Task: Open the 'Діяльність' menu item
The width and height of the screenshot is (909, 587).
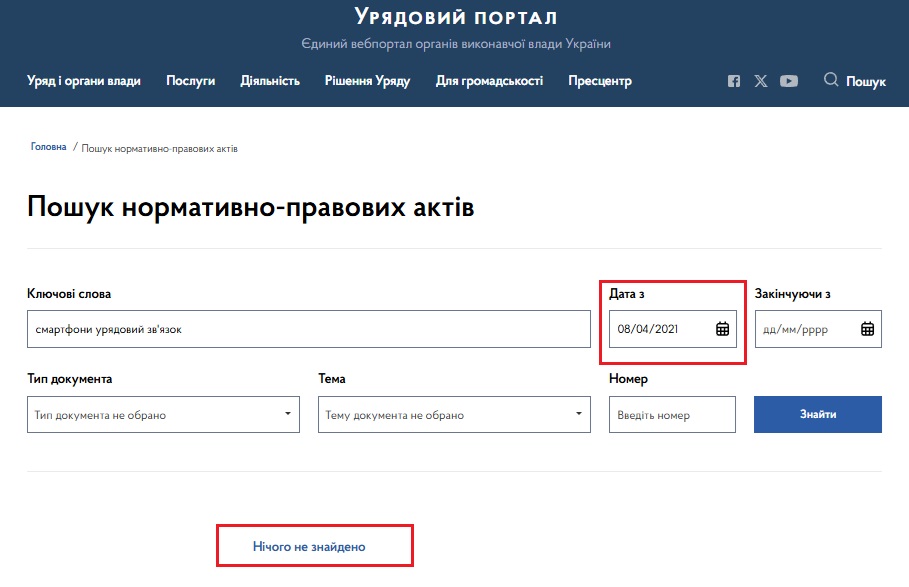Action: [x=270, y=81]
